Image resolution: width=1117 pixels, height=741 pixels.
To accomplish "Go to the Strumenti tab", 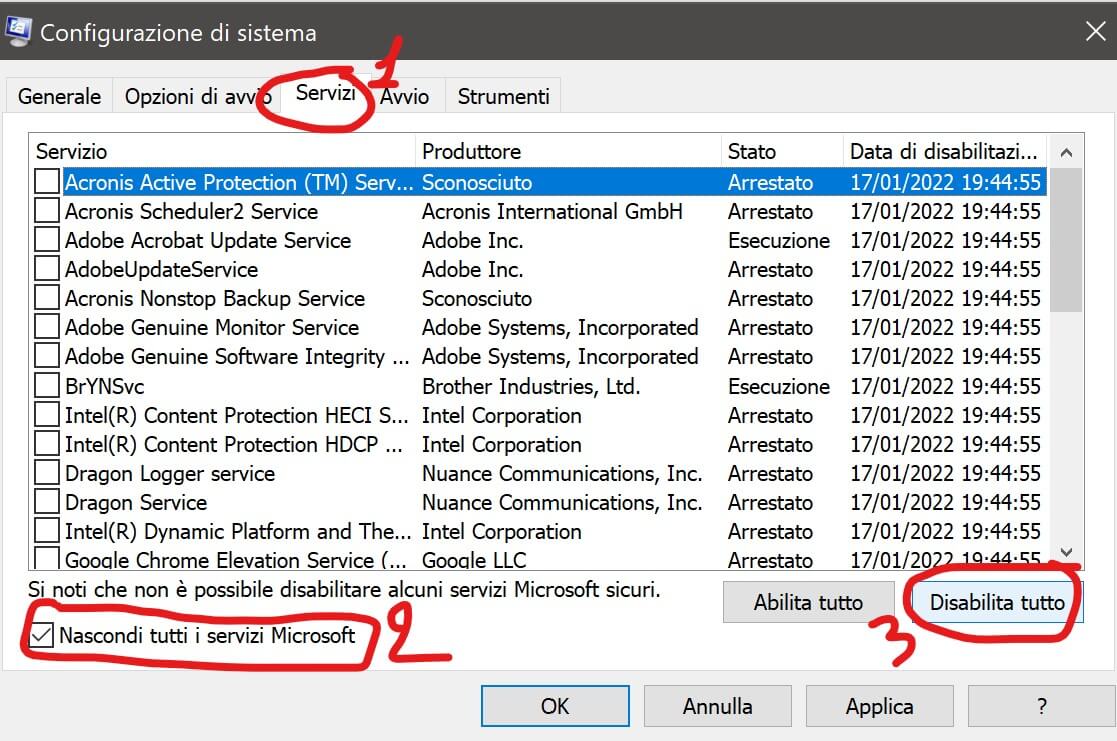I will click(503, 97).
